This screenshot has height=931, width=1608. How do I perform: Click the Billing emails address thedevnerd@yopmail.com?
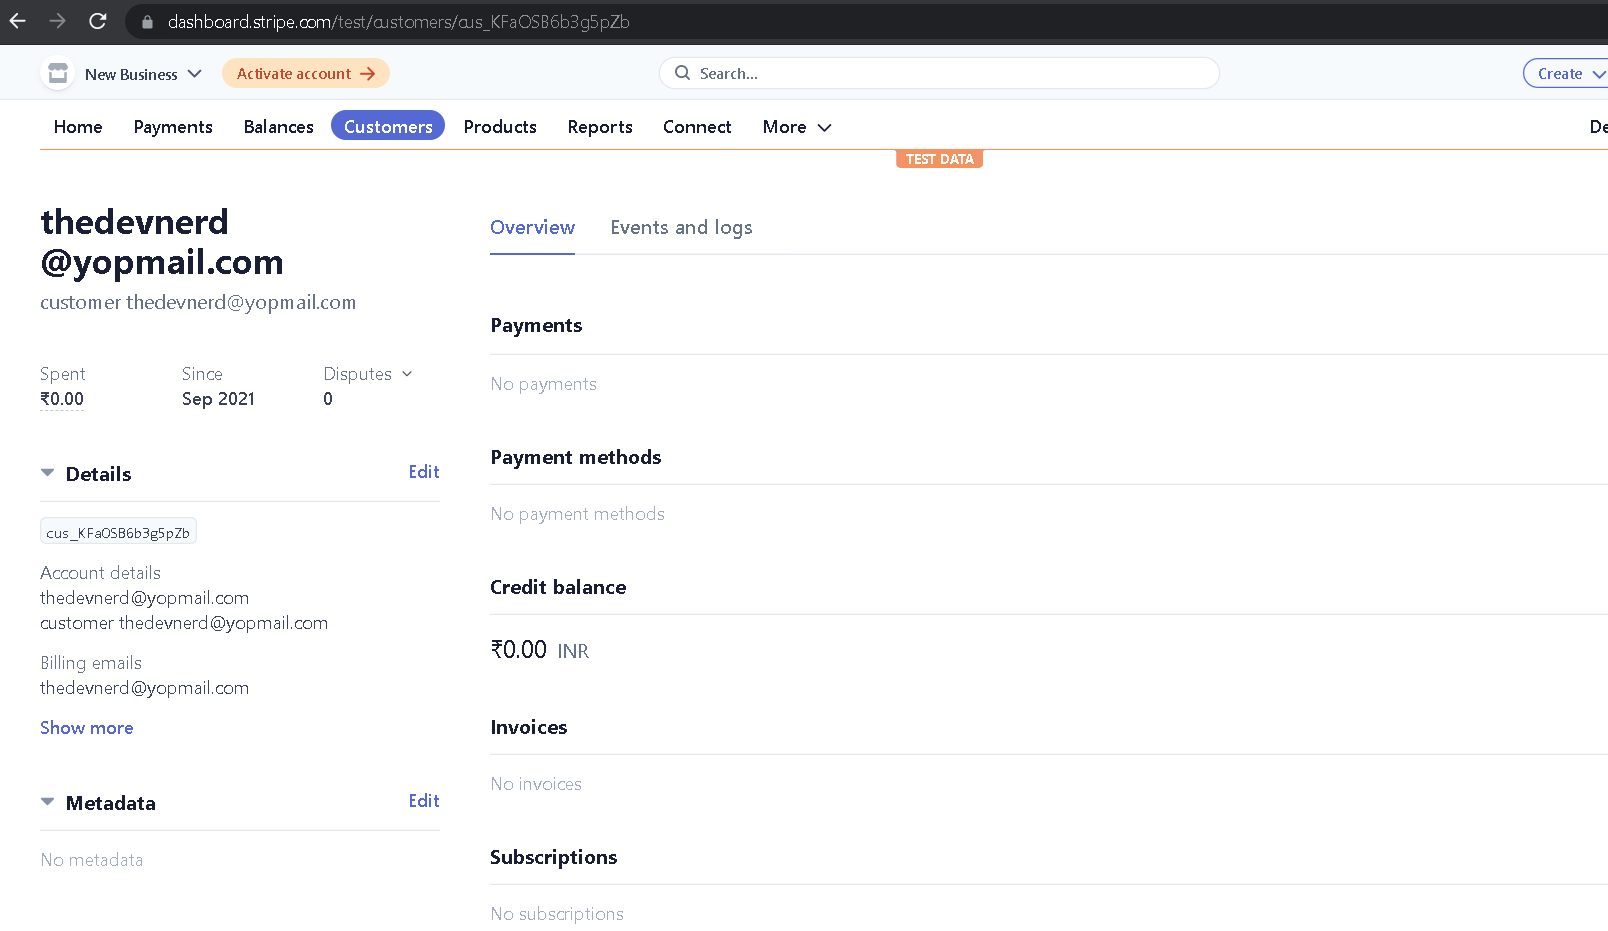pos(145,688)
